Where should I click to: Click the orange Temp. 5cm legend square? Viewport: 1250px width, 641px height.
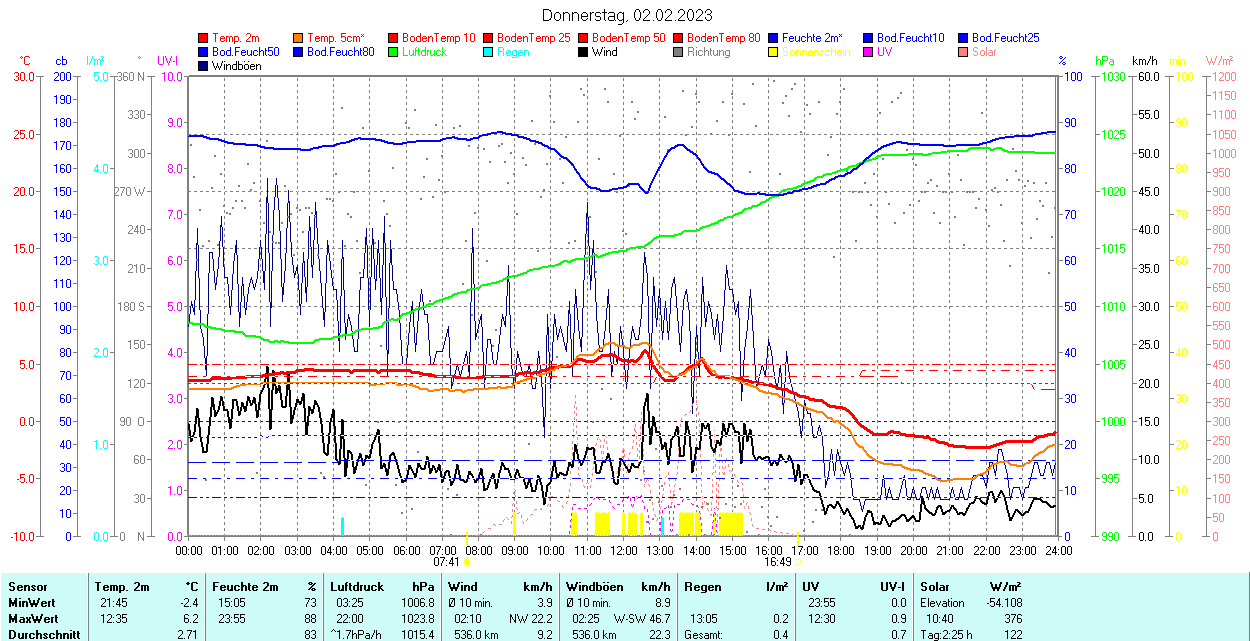(299, 38)
